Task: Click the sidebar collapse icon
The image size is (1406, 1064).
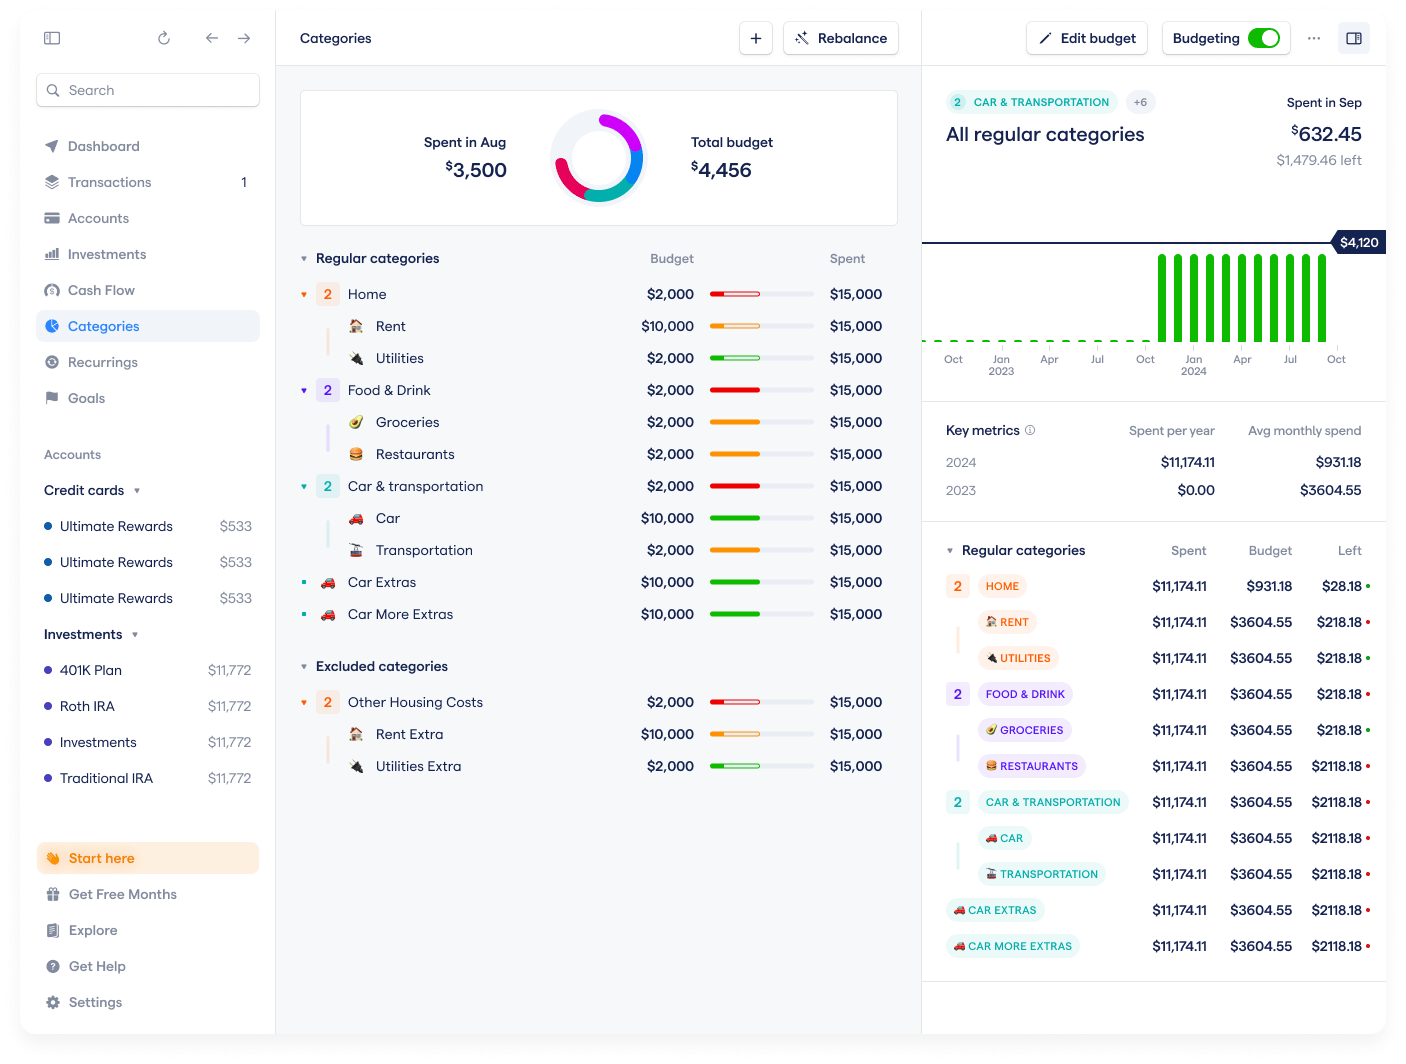Action: pos(52,38)
